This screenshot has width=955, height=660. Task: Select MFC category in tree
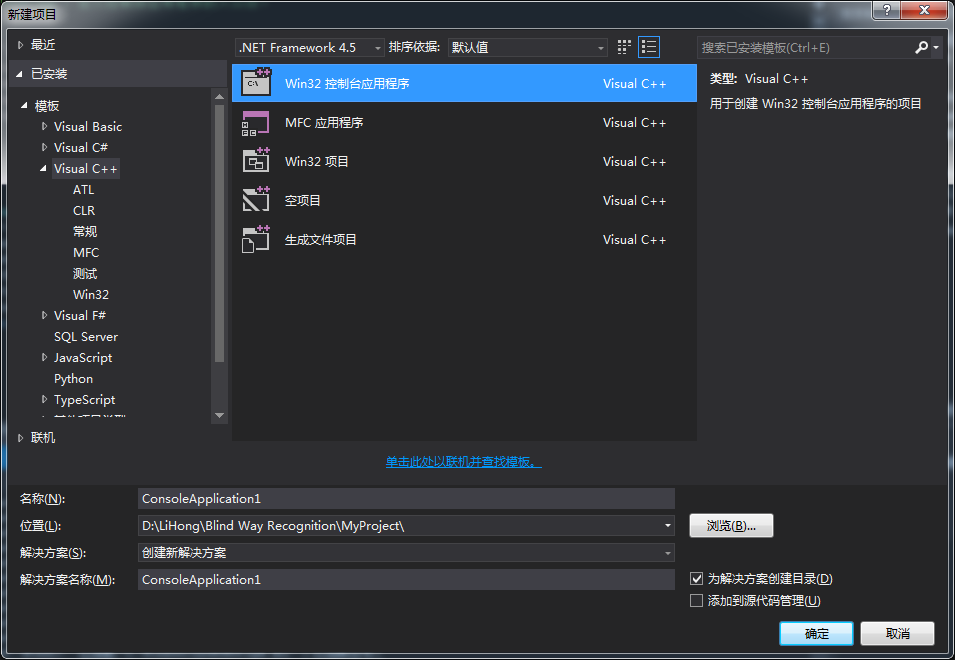(86, 253)
